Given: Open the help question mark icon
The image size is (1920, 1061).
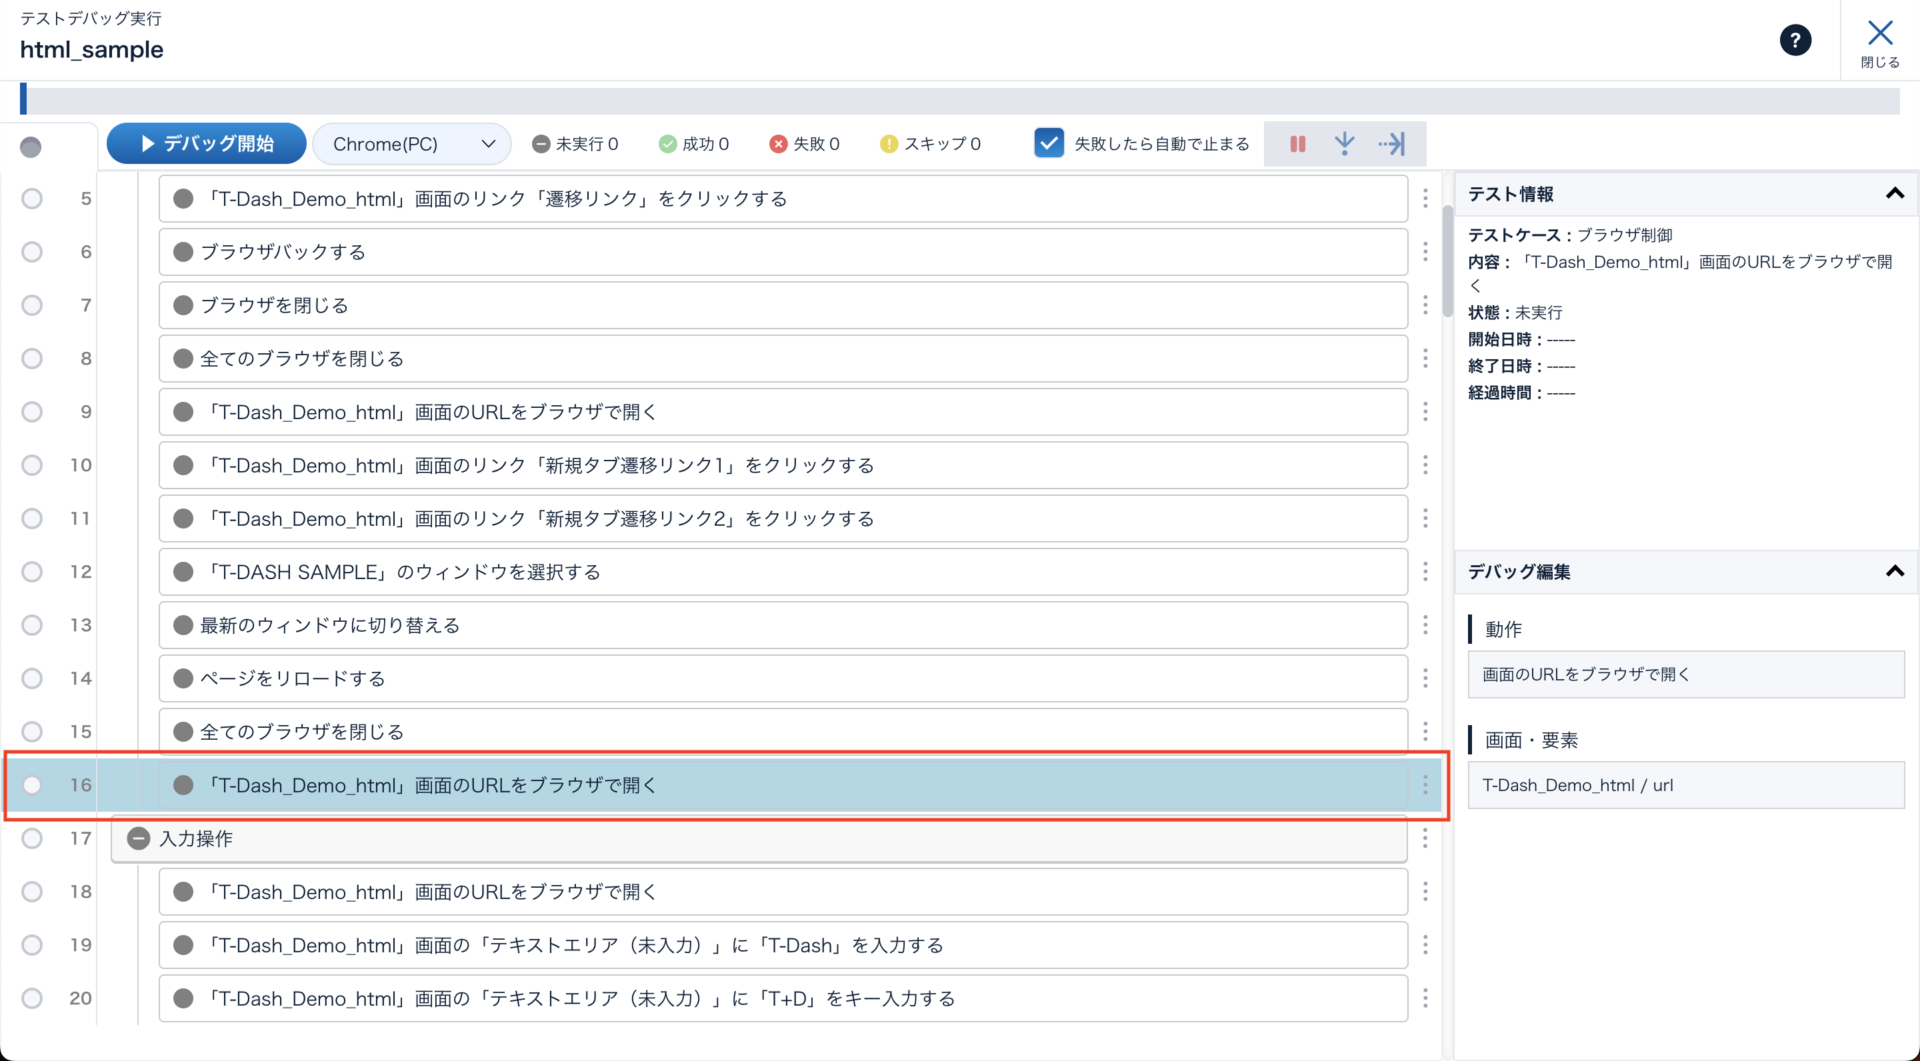Looking at the screenshot, I should (x=1795, y=40).
